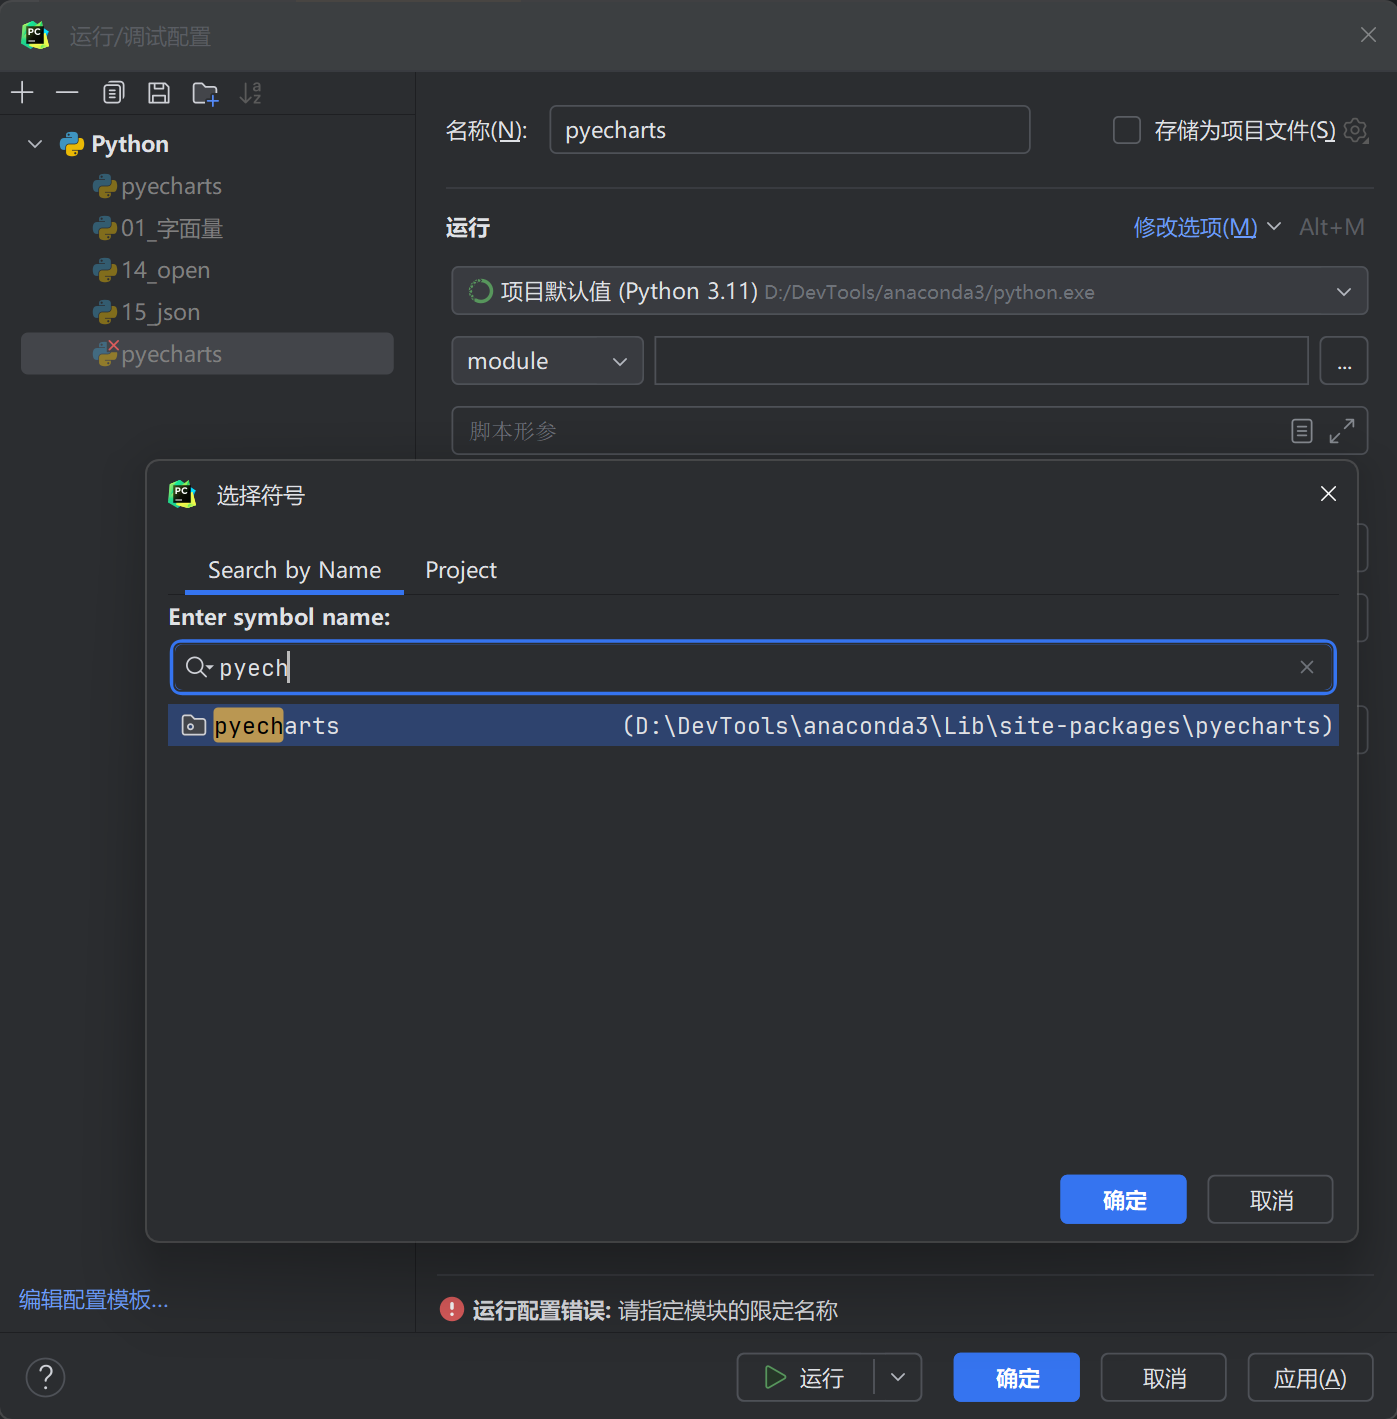Select the 14_open configuration

207,270
